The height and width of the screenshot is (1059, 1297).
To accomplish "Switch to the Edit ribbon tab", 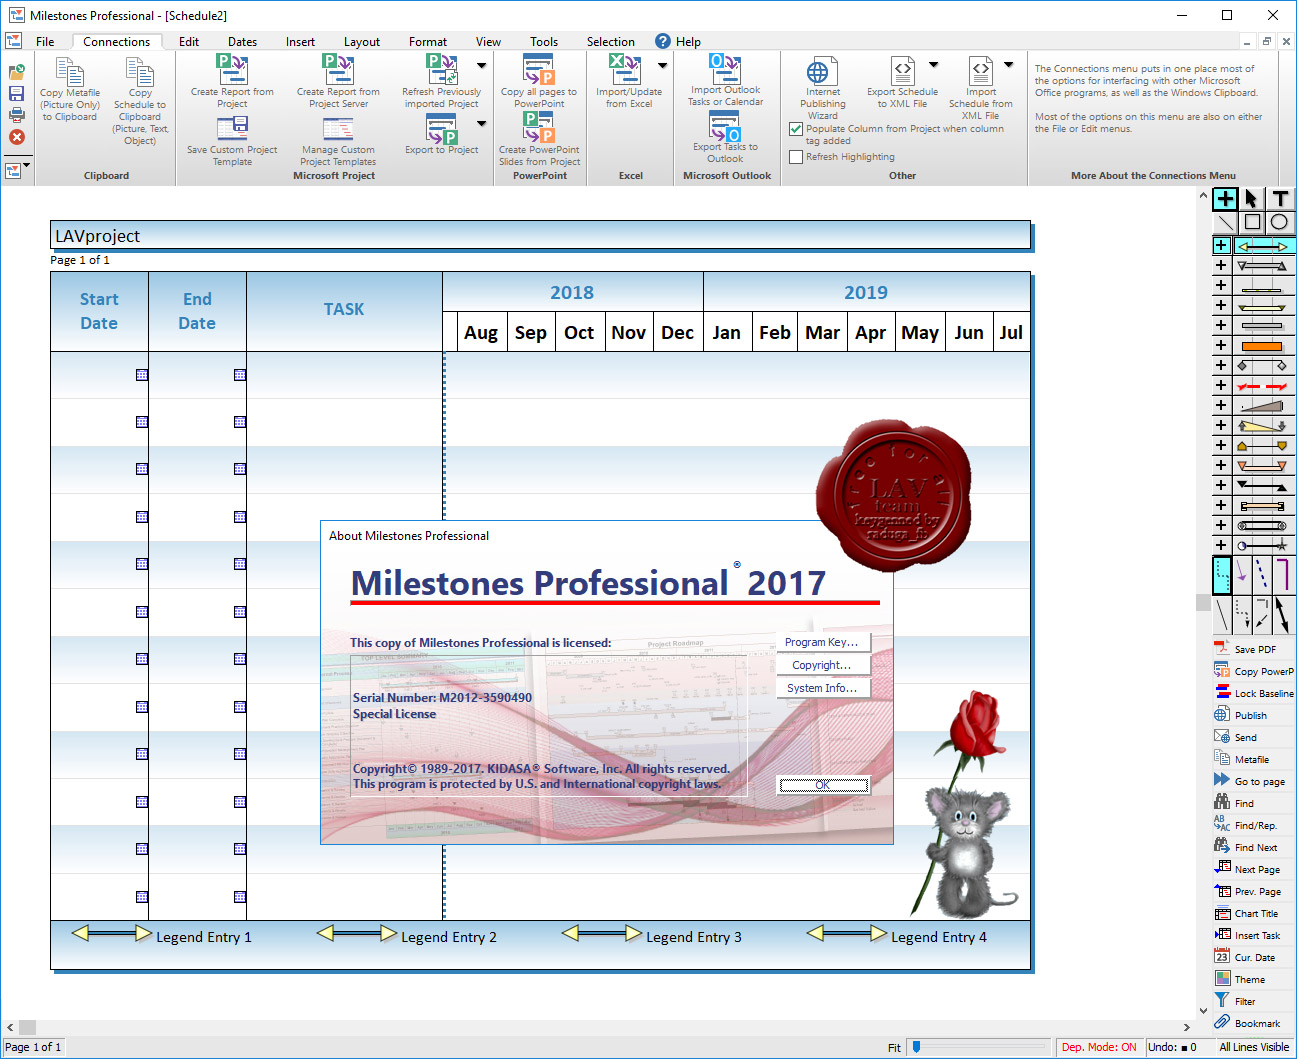I will coord(189,42).
